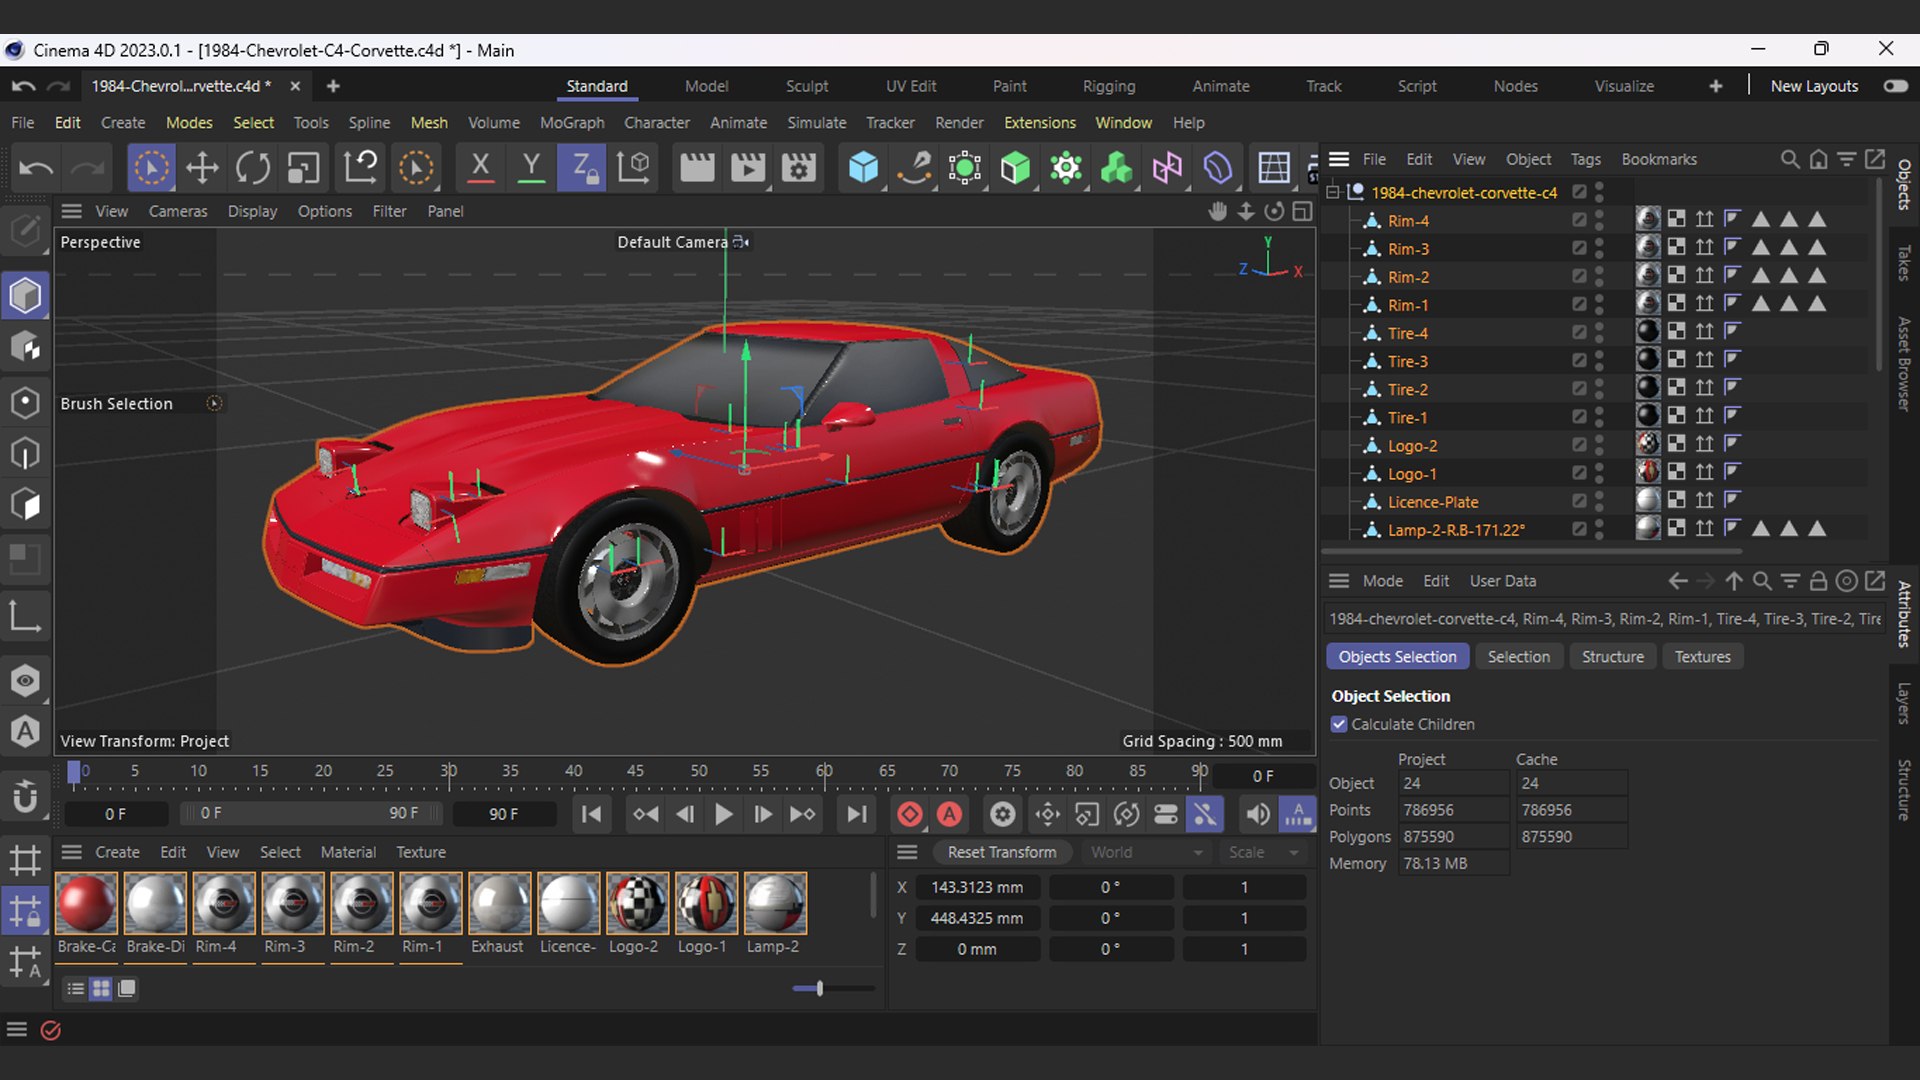Open the Simulate menu
The image size is (1920, 1080).
816,122
